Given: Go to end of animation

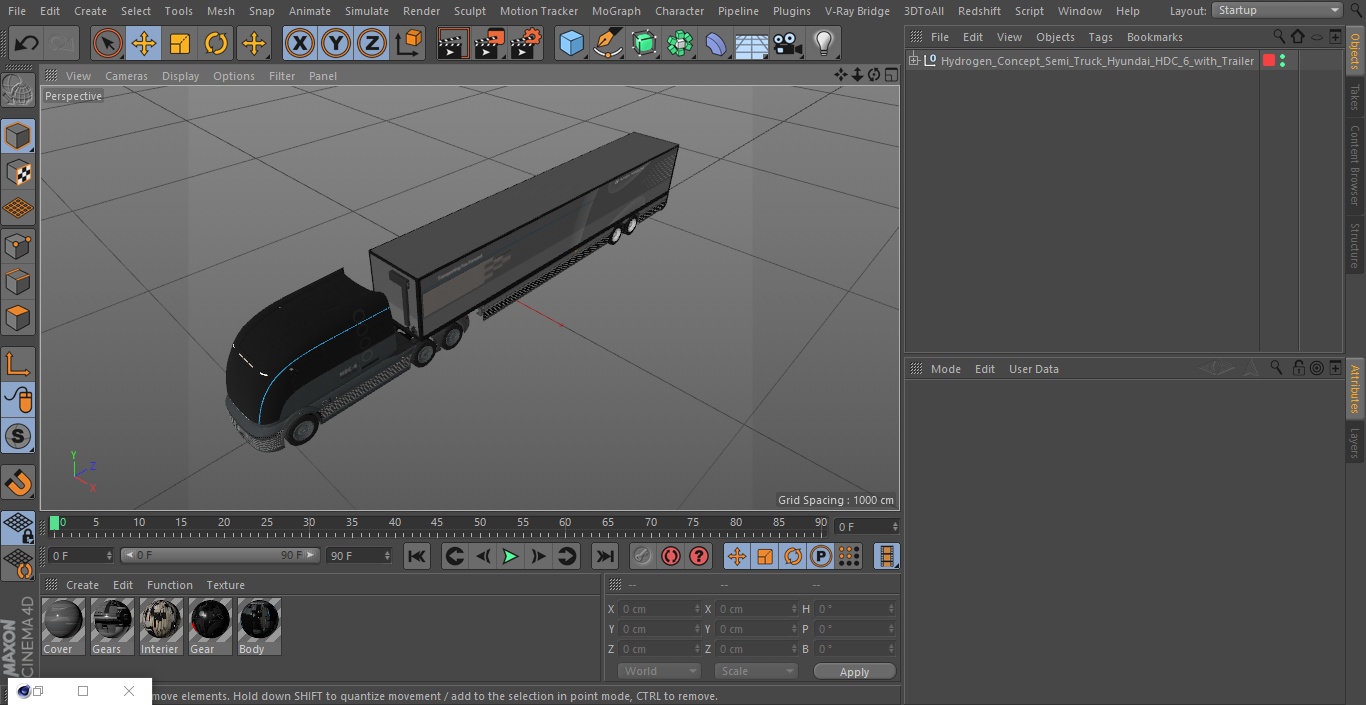Looking at the screenshot, I should point(605,556).
